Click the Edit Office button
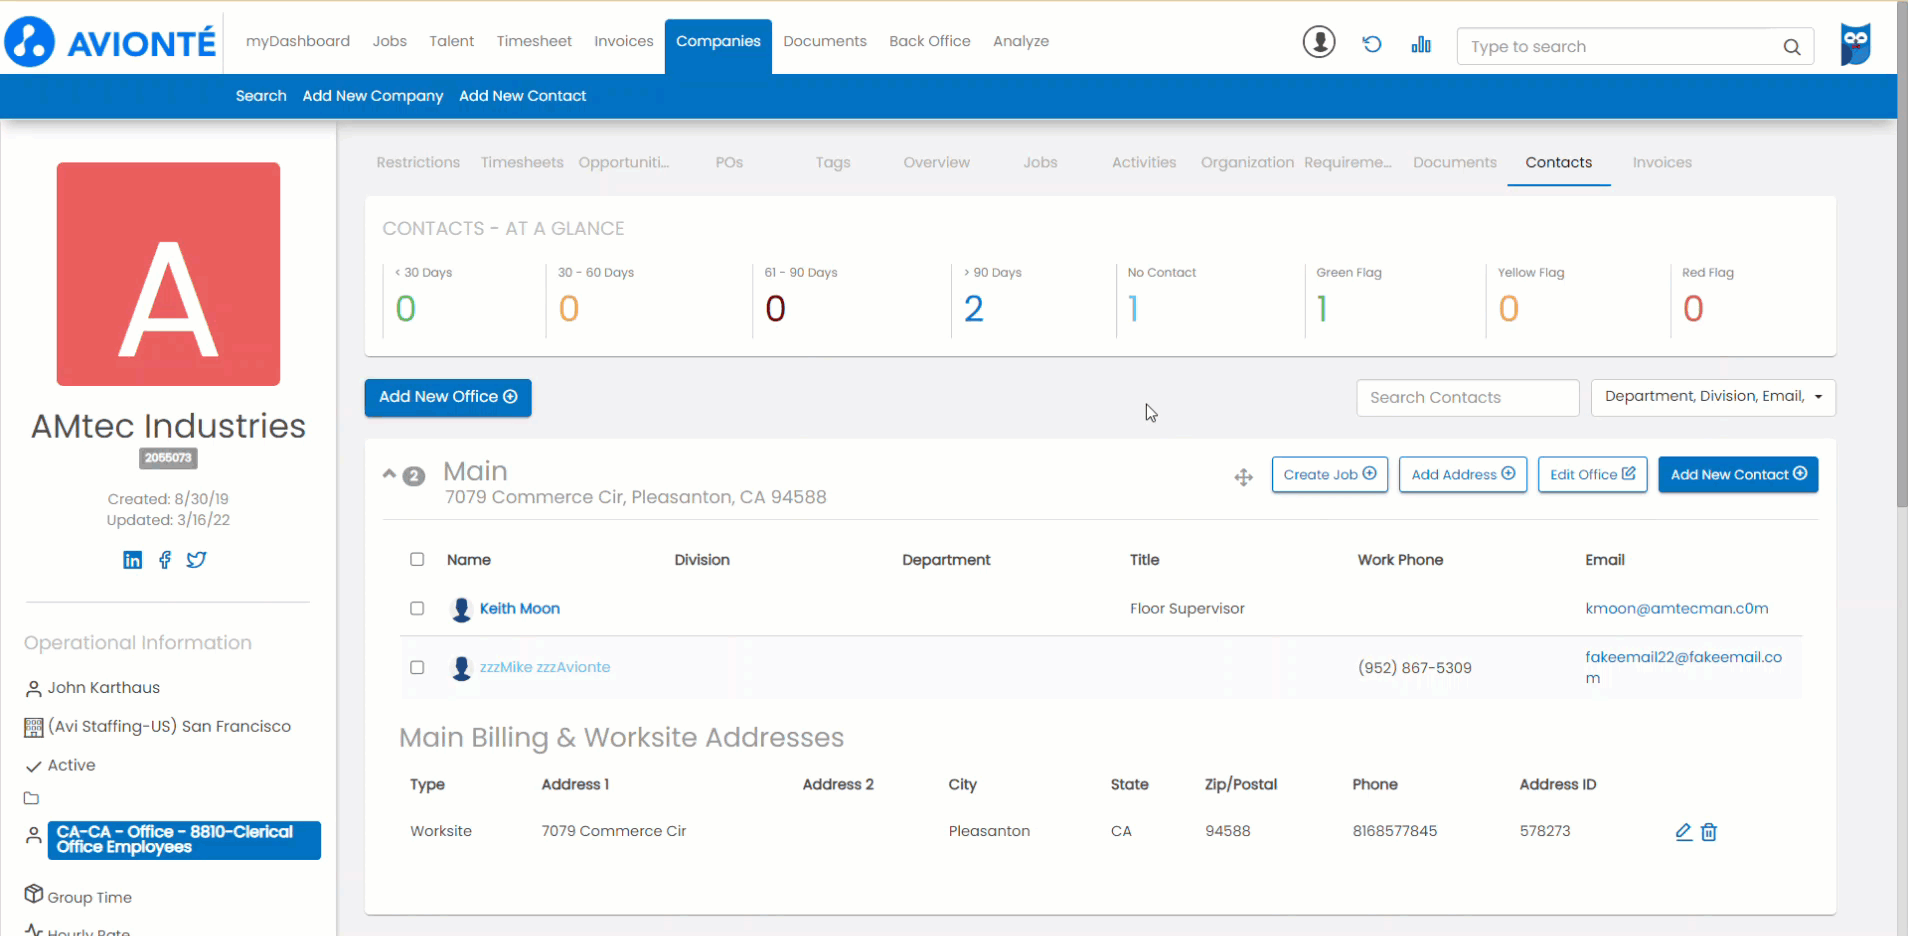This screenshot has height=936, width=1908. pyautogui.click(x=1592, y=474)
